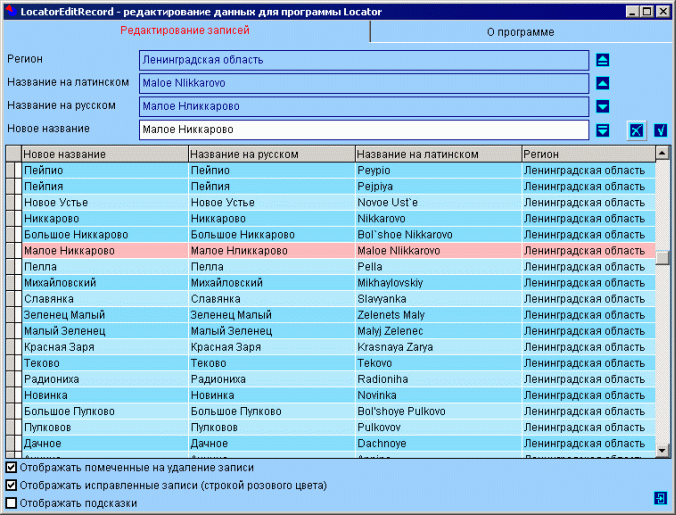Click the table scrollbar up arrow
The height and width of the screenshot is (515, 676).
(x=662, y=153)
